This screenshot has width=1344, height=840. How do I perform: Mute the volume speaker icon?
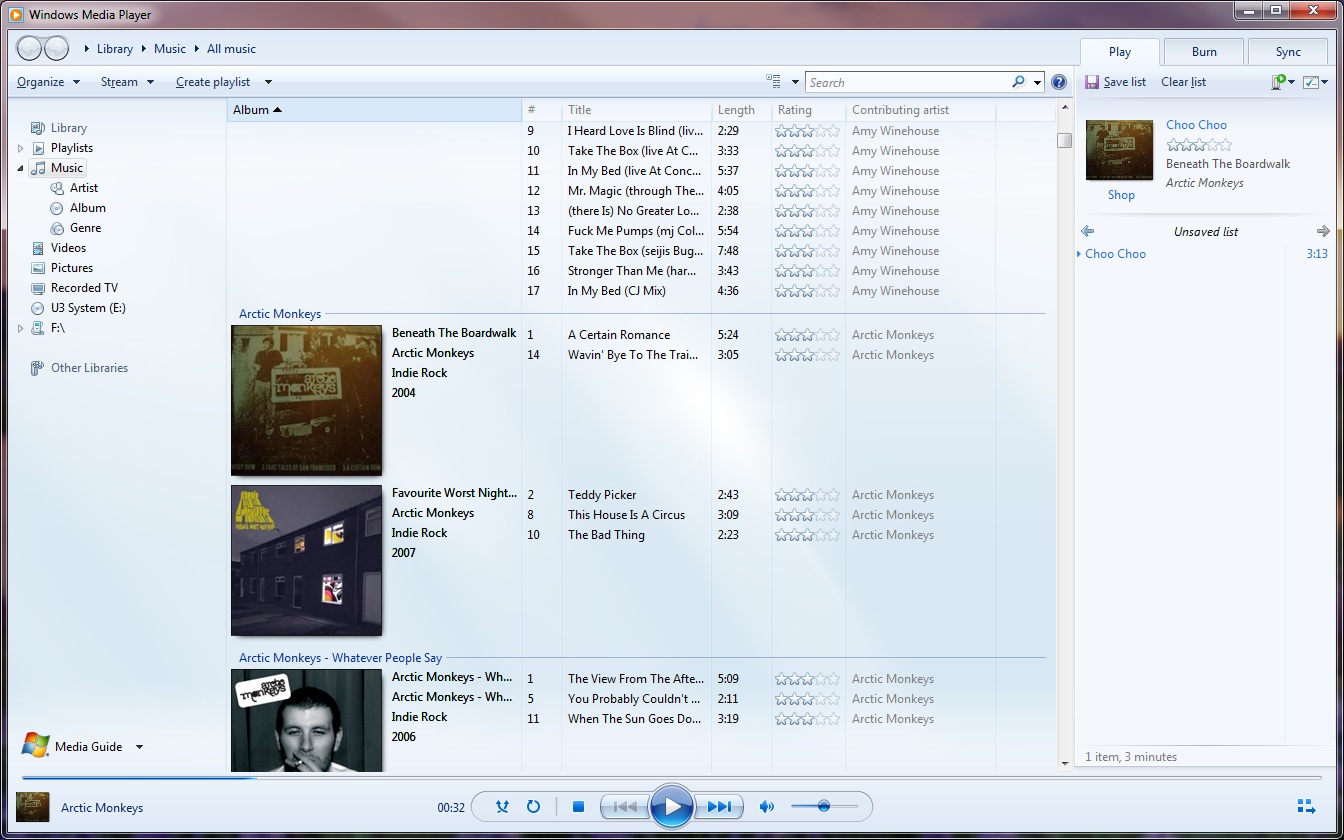pyautogui.click(x=766, y=806)
